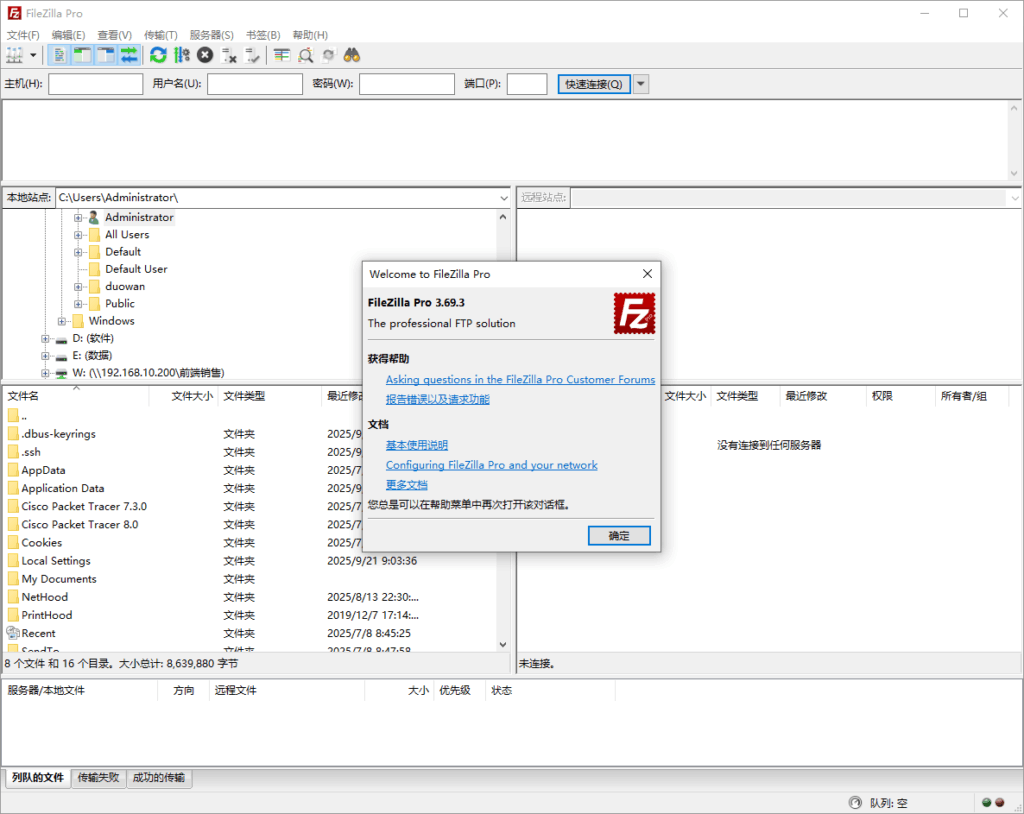The image size is (1024, 814).
Task: Refresh the file and folder listings
Action: 158,55
